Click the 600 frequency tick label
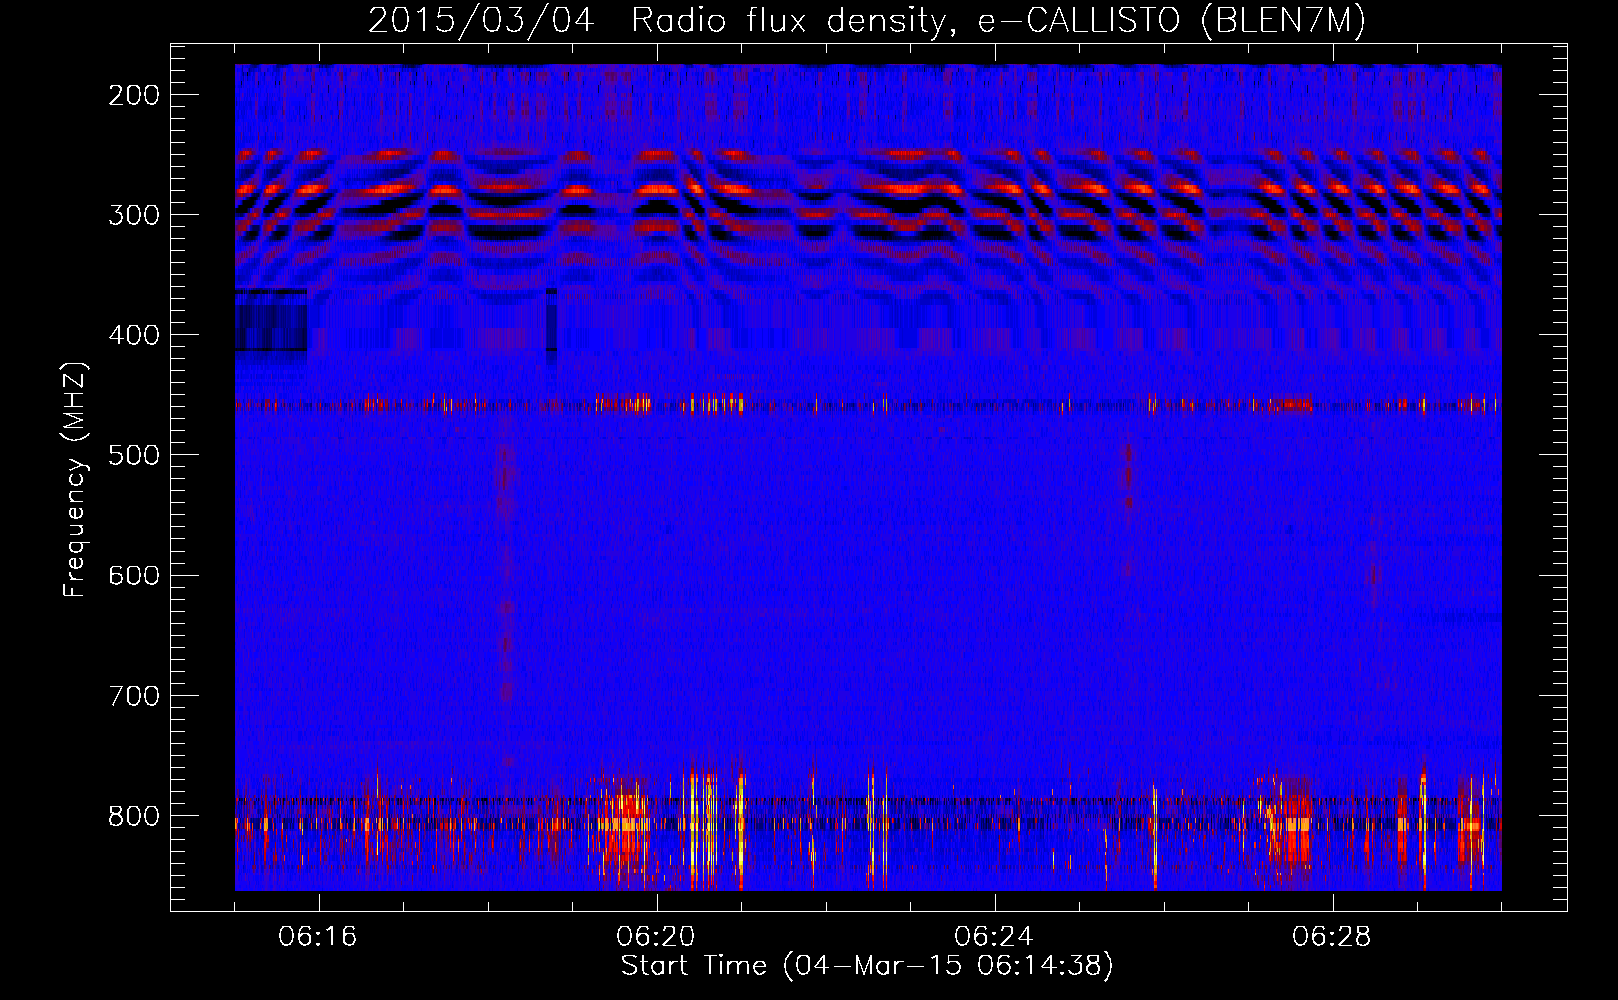The image size is (1618, 1000). (134, 575)
